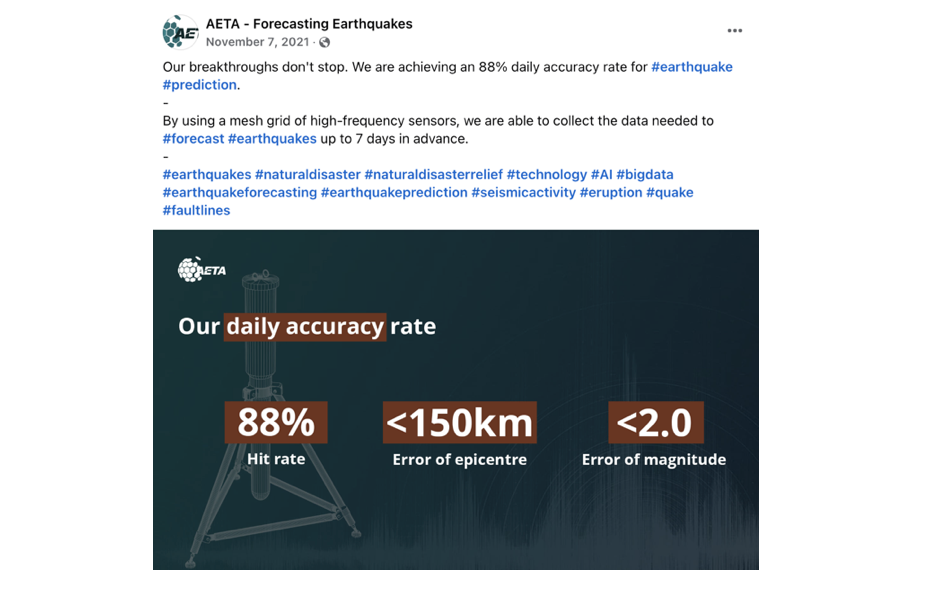
Task: Click the #seismicactivity hashtag
Action: tap(523, 193)
